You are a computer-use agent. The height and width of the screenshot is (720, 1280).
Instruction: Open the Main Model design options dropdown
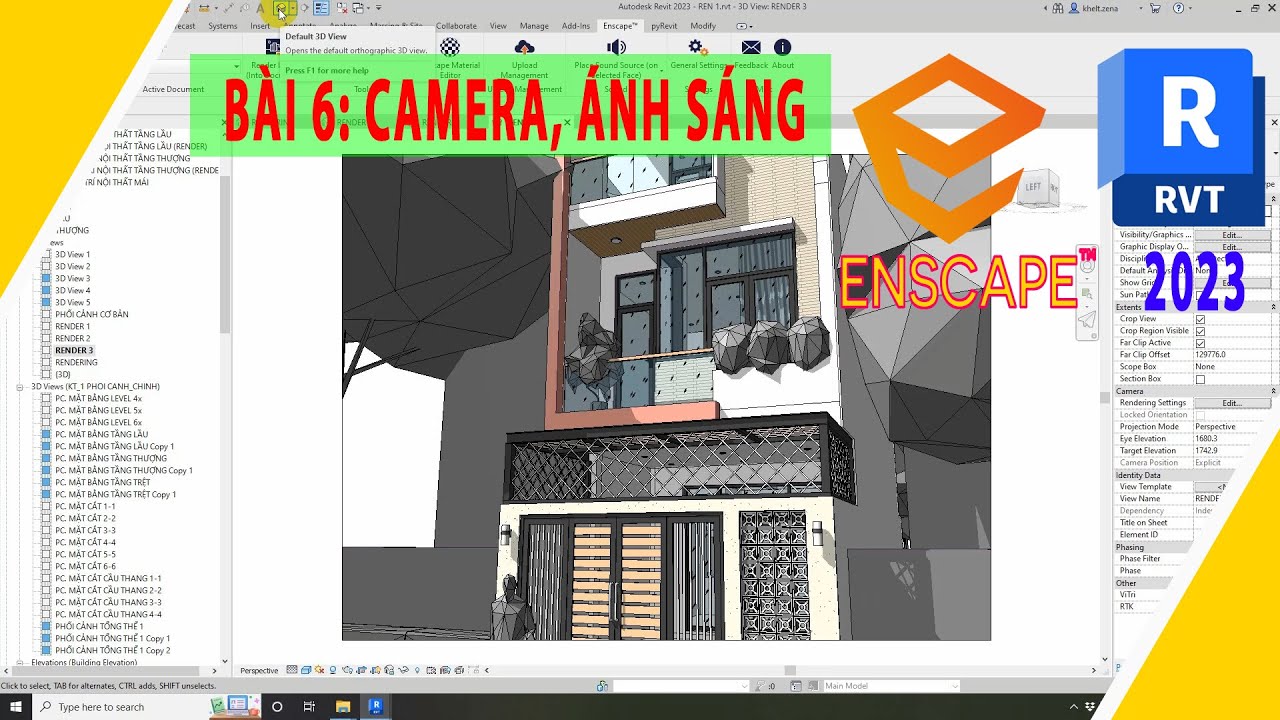(890, 686)
